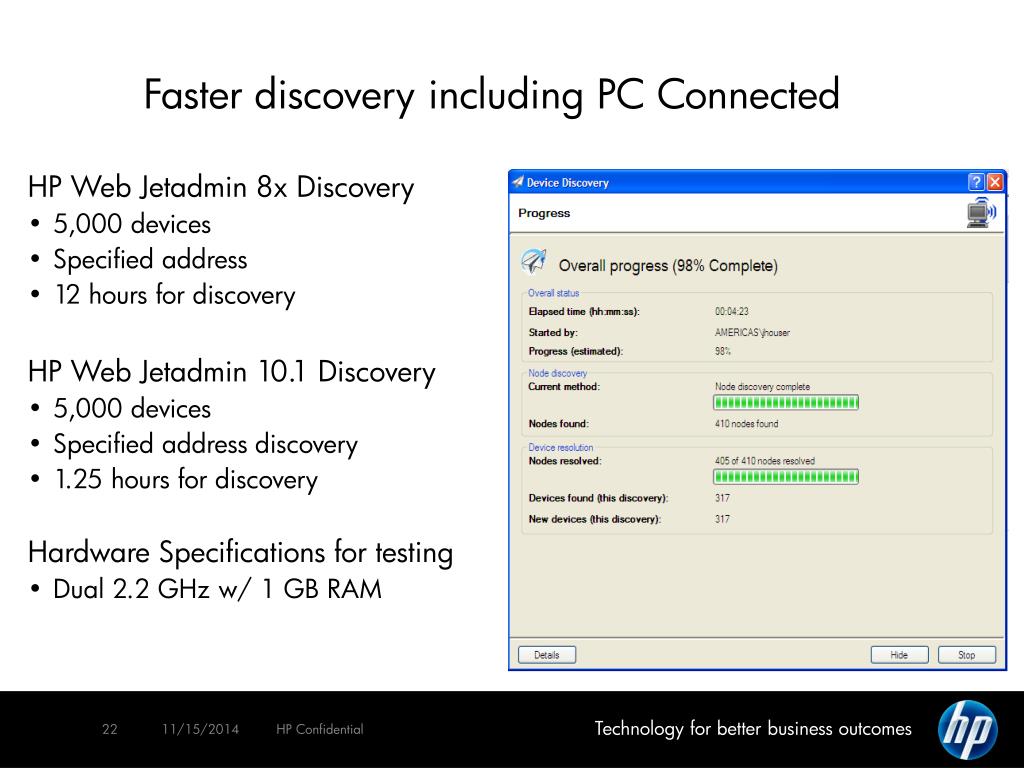
Task: Click 'Technology for better business outcomes' tagline
Action: point(753,728)
